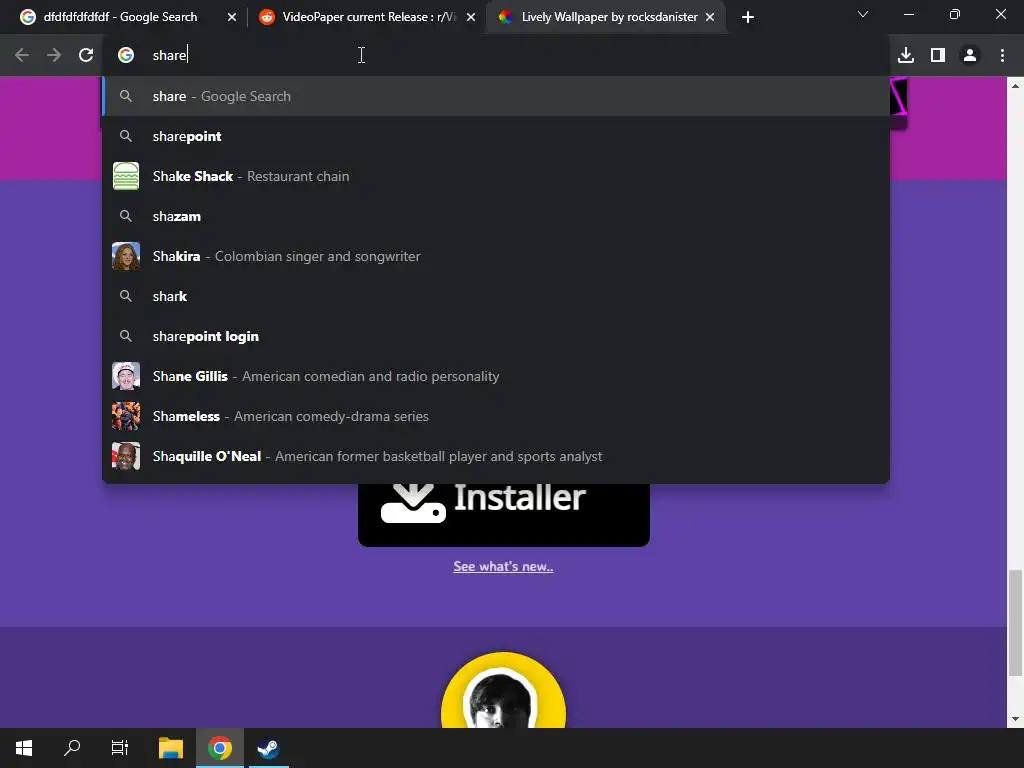Image resolution: width=1024 pixels, height=768 pixels.
Task: Close the dfdfdfdfdfdf Google Search tab
Action: 232,17
